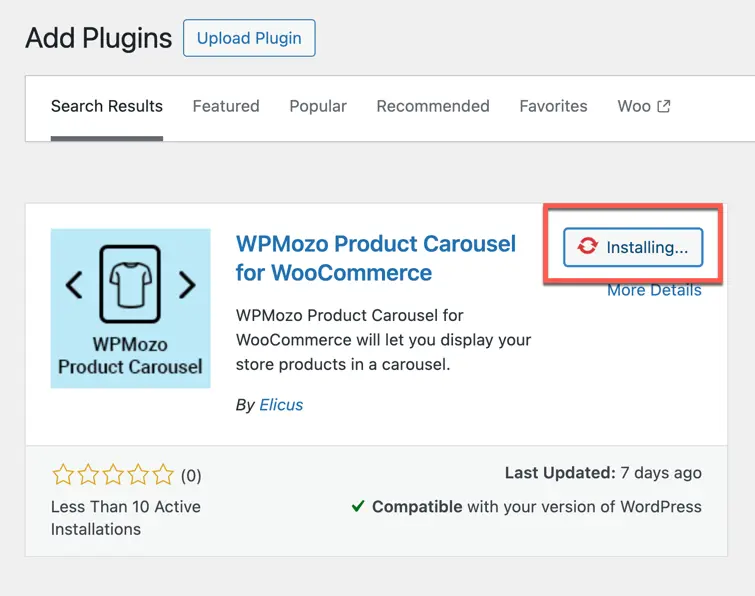
Task: Click the WPMozo Product Carousel thumbnail caption
Action: point(131,356)
